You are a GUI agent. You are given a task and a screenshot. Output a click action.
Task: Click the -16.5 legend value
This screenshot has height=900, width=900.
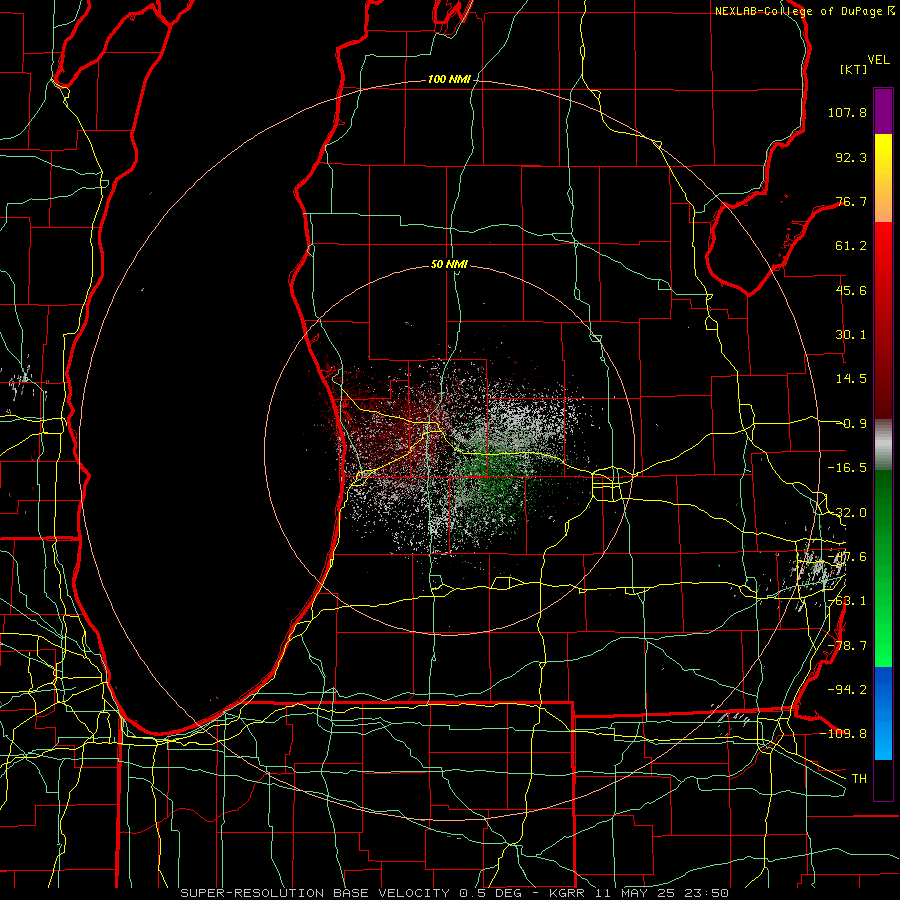[x=847, y=468]
